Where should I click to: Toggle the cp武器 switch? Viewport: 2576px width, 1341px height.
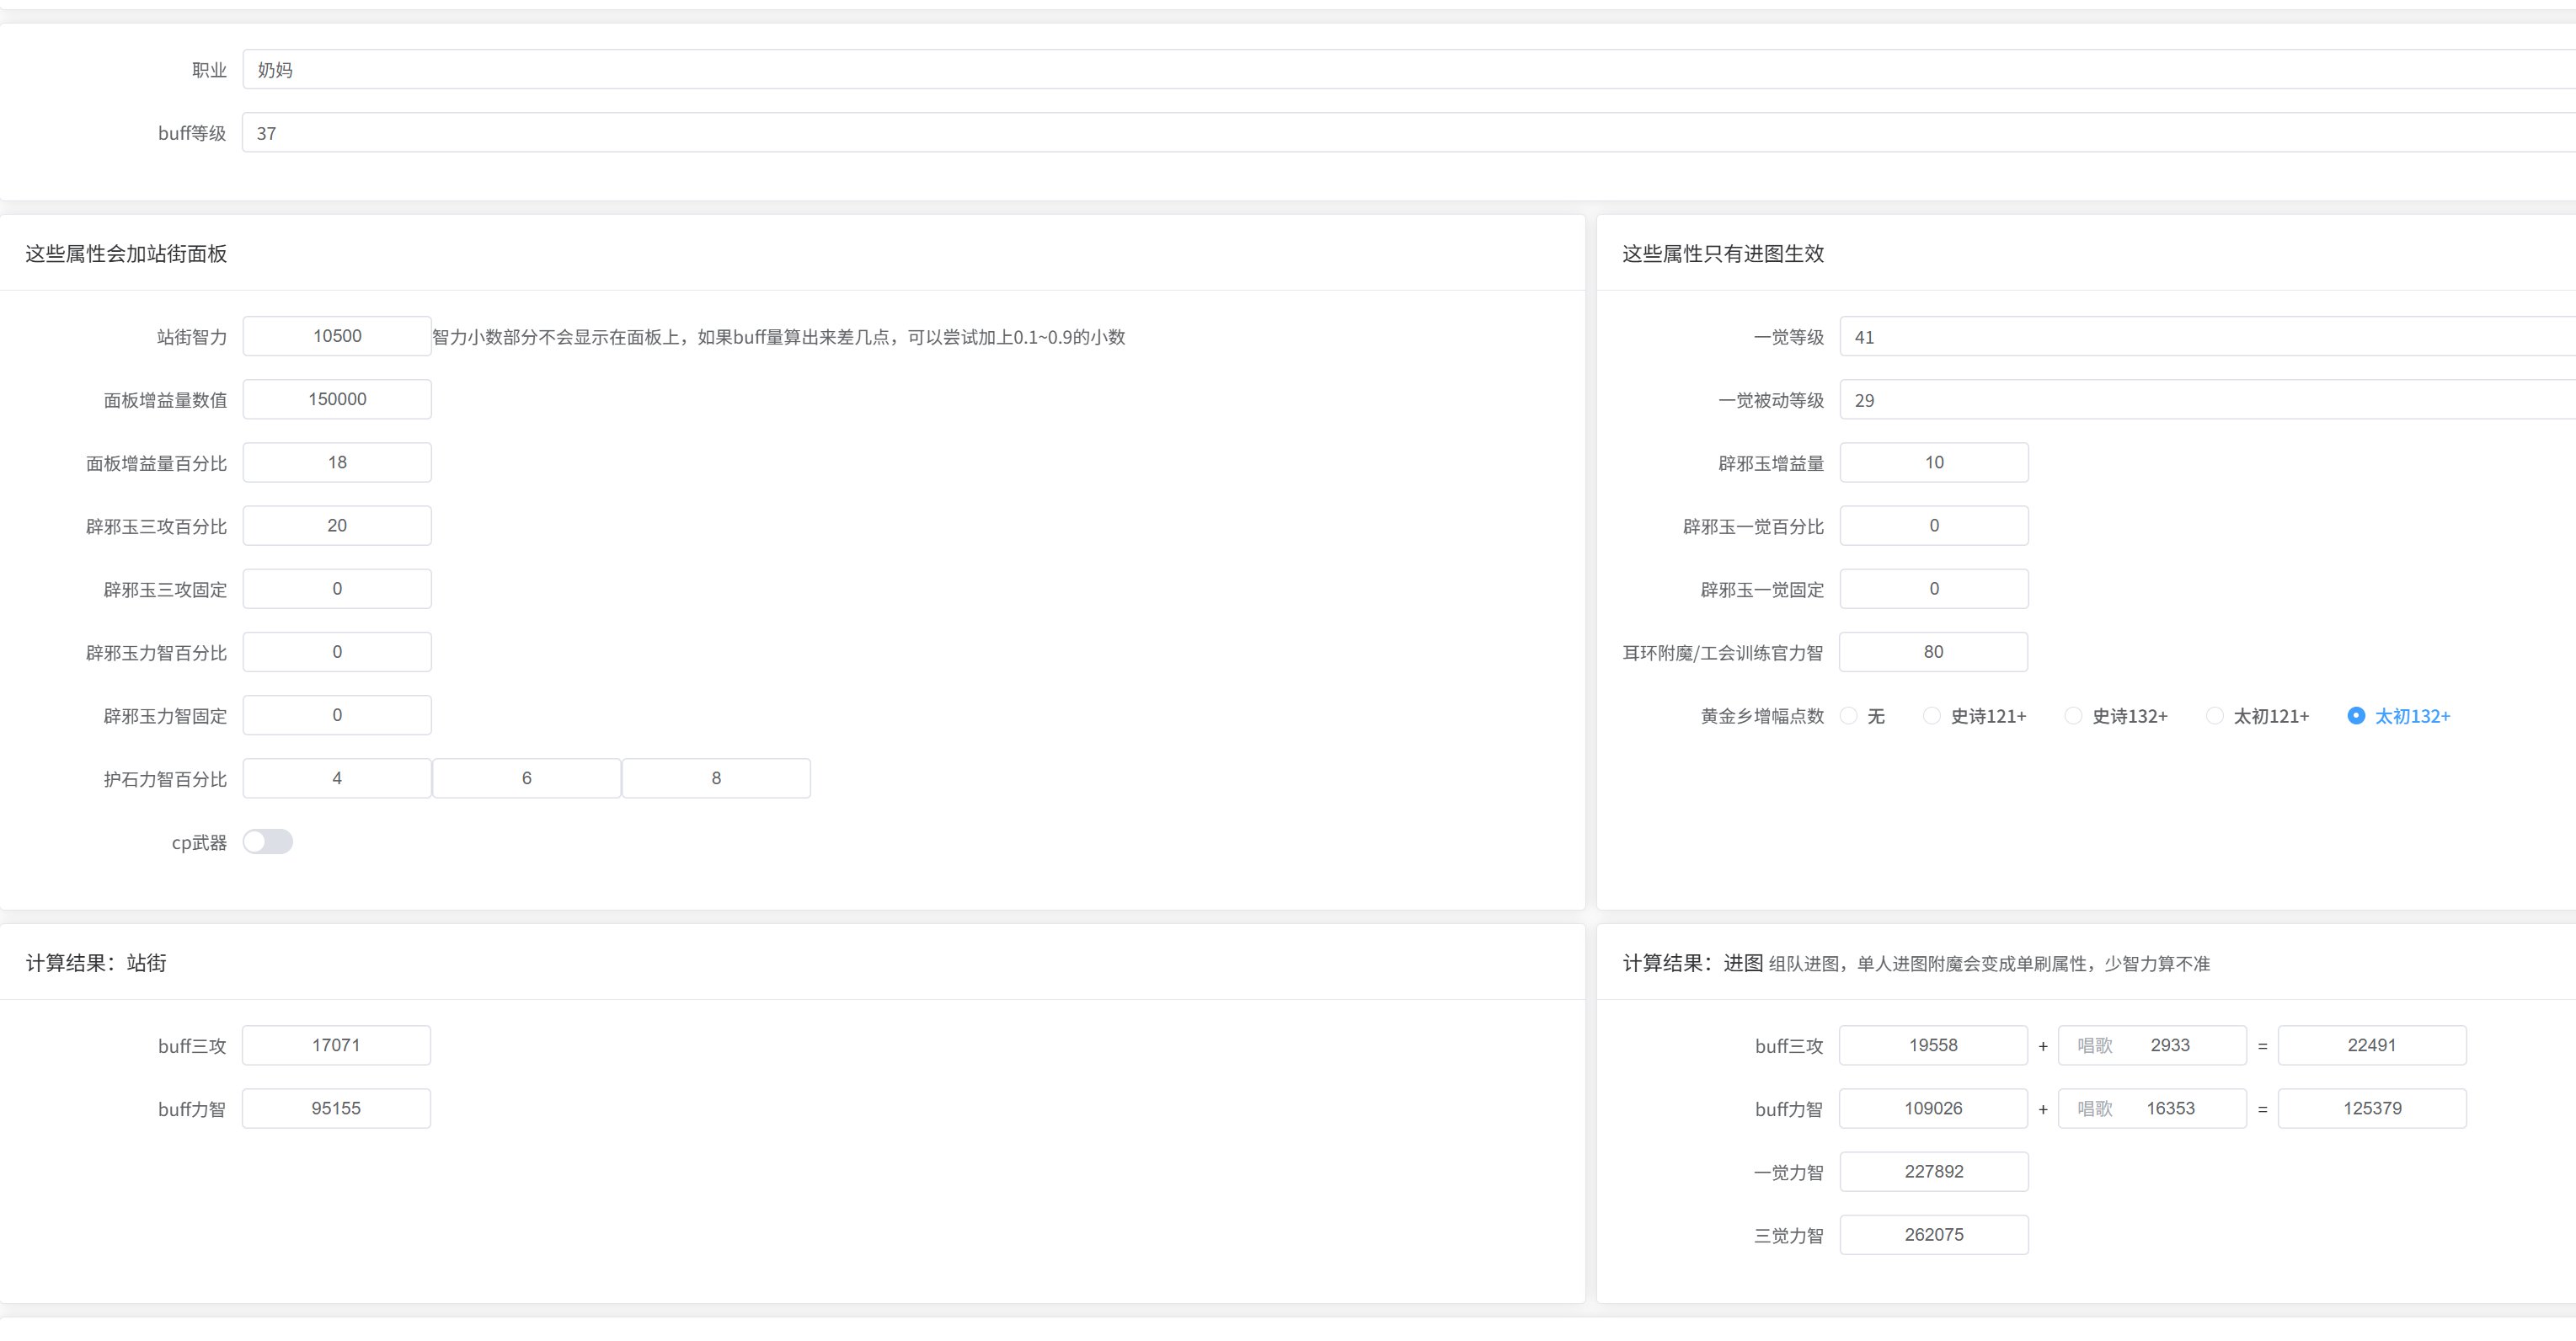point(267,842)
